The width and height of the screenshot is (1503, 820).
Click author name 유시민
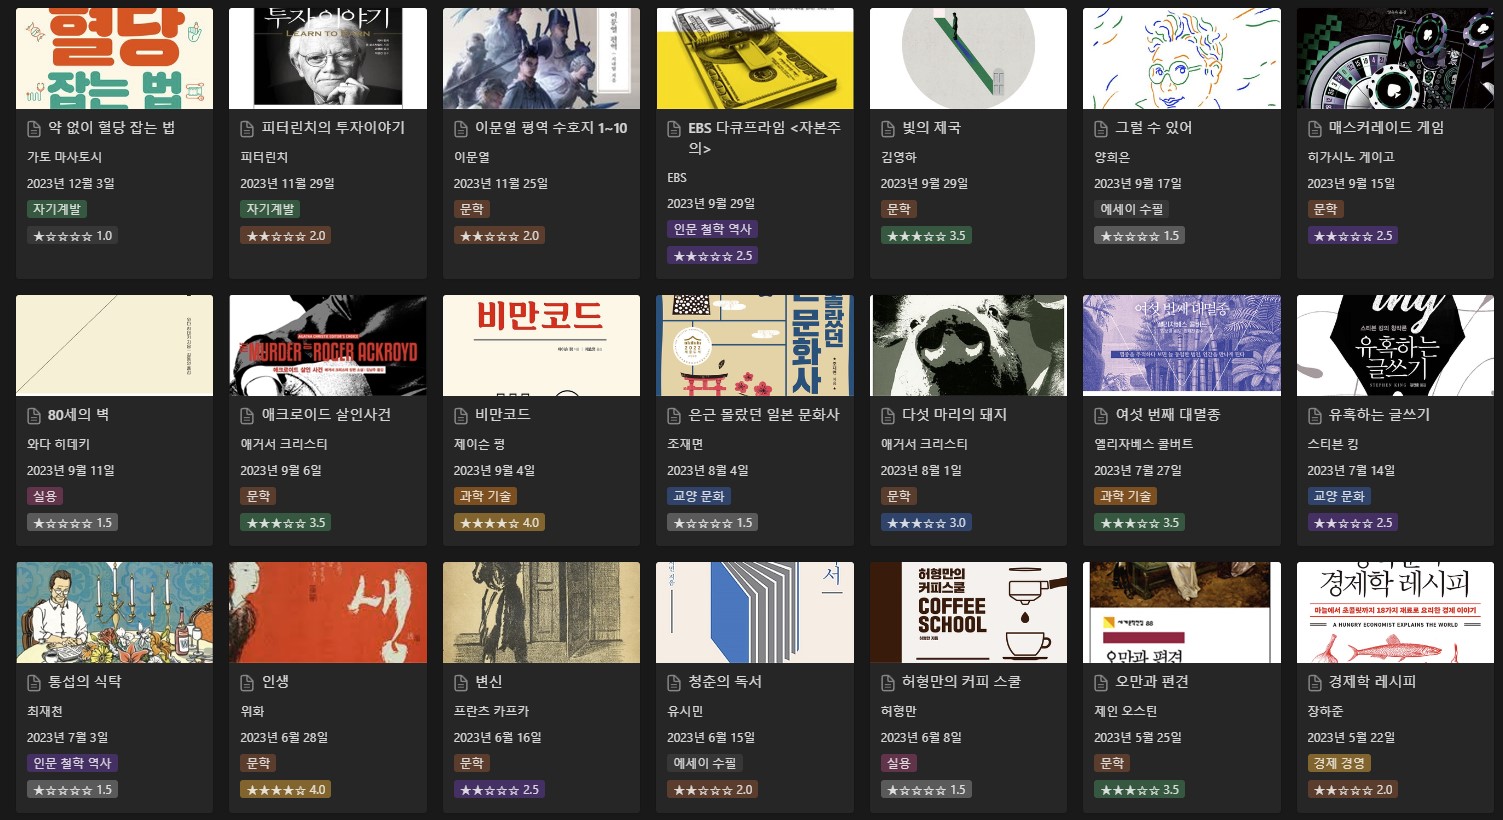click(685, 711)
